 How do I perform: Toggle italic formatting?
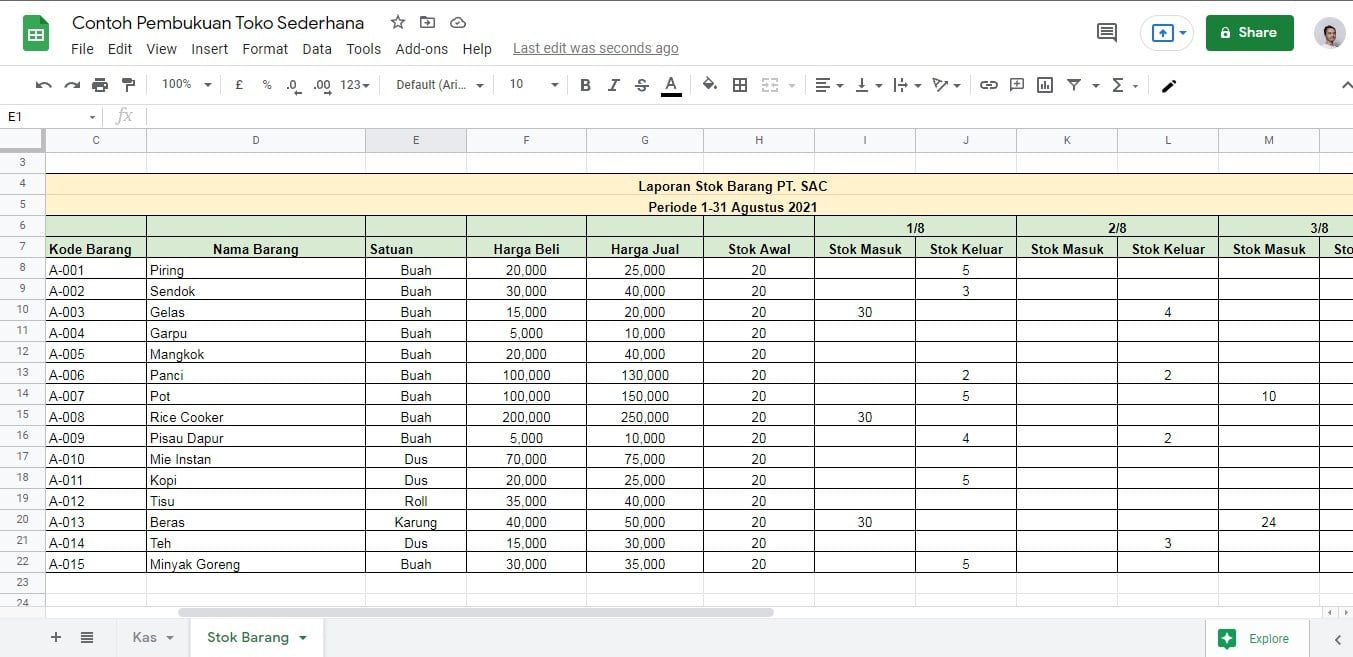pos(614,85)
